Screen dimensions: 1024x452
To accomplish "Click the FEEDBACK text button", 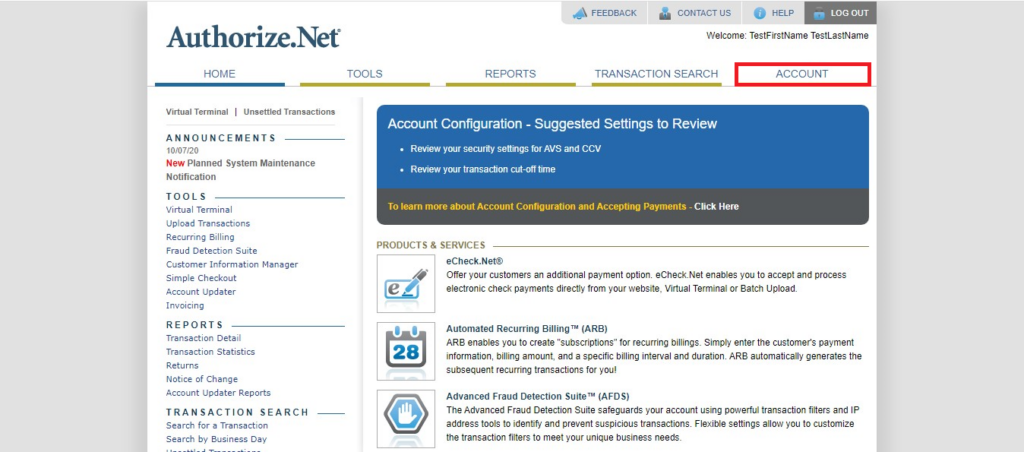I will coord(614,13).
